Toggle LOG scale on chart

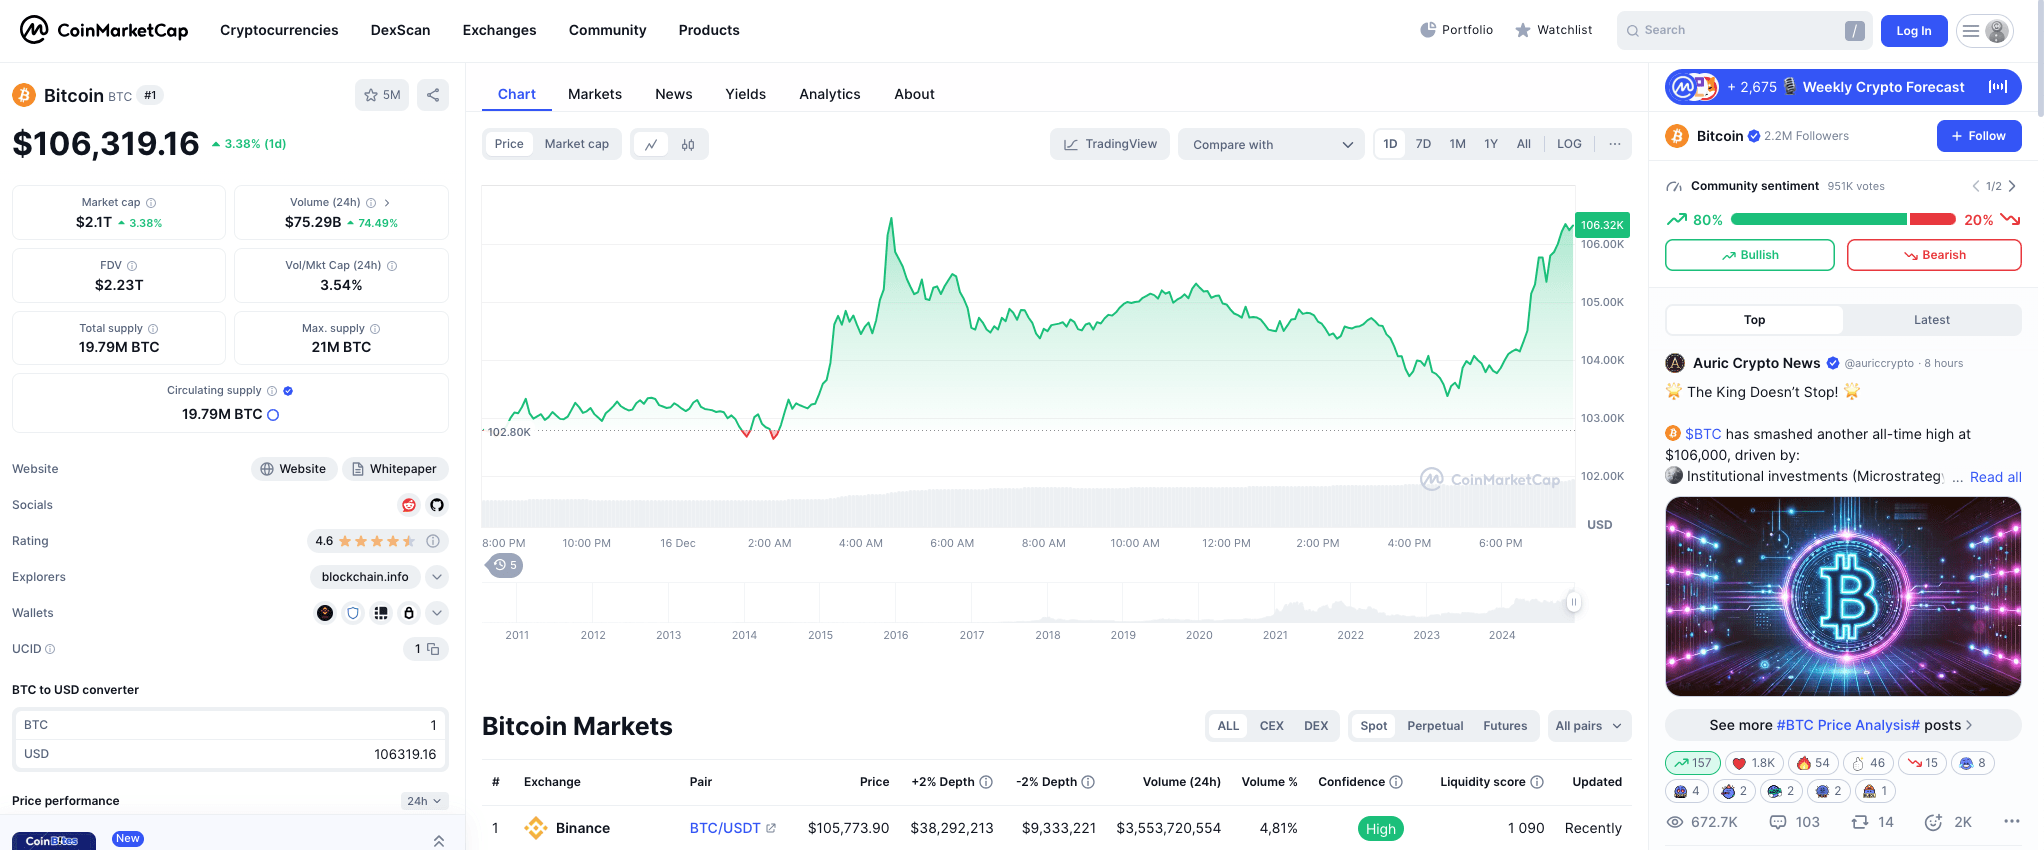point(1569,144)
